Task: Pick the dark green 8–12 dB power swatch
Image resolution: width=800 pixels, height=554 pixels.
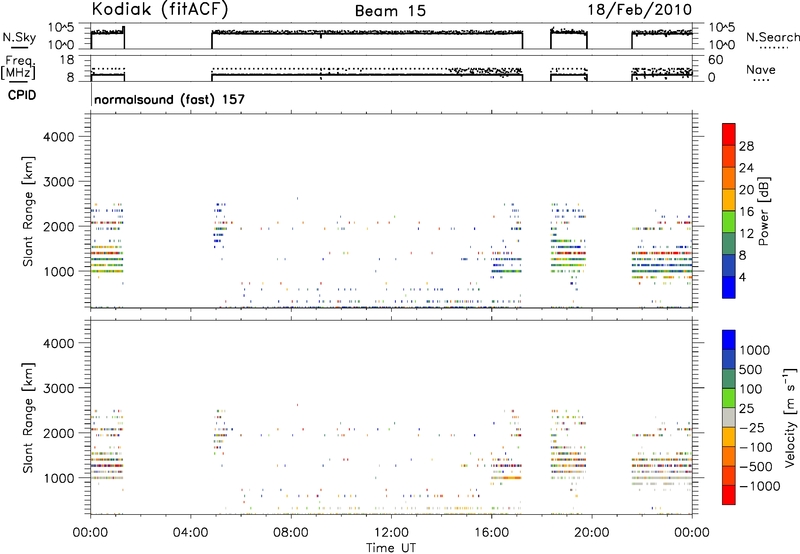Action: [x=729, y=244]
